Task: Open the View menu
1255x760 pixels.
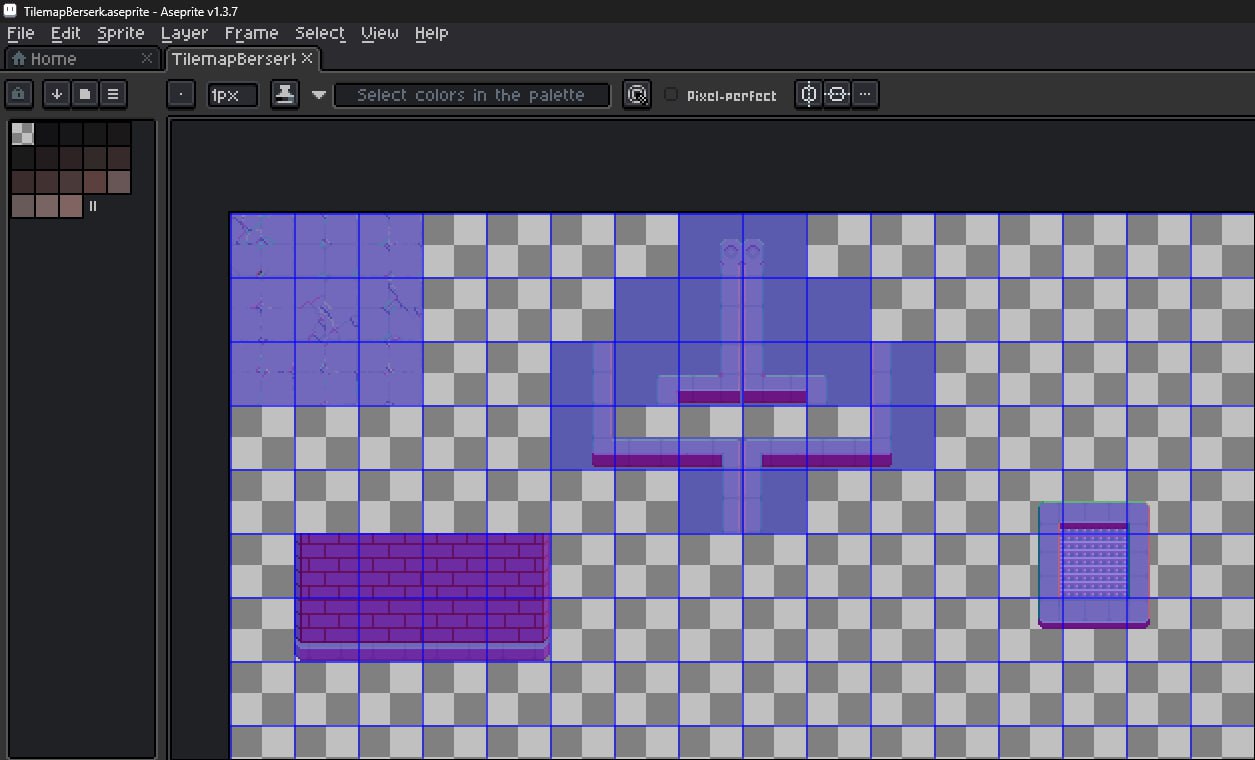Action: [x=379, y=33]
